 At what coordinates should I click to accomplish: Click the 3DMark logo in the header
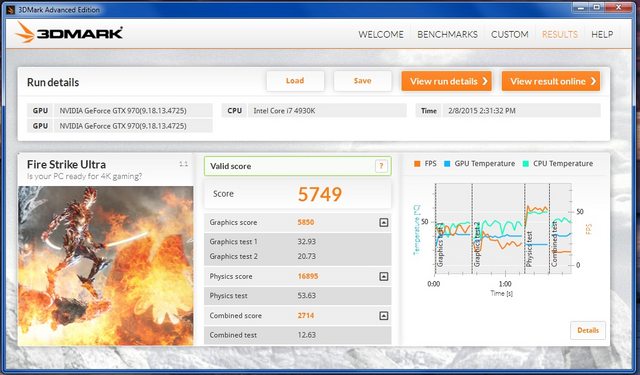69,32
